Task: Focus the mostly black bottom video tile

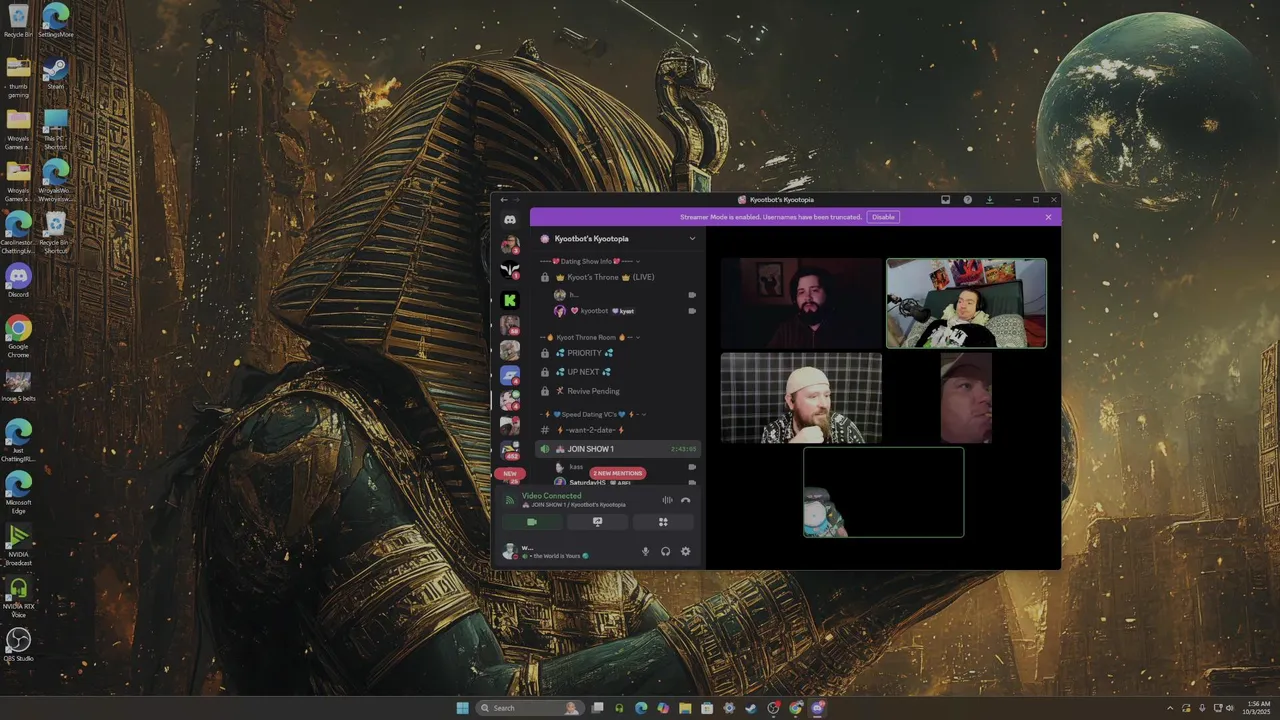Action: (x=884, y=492)
